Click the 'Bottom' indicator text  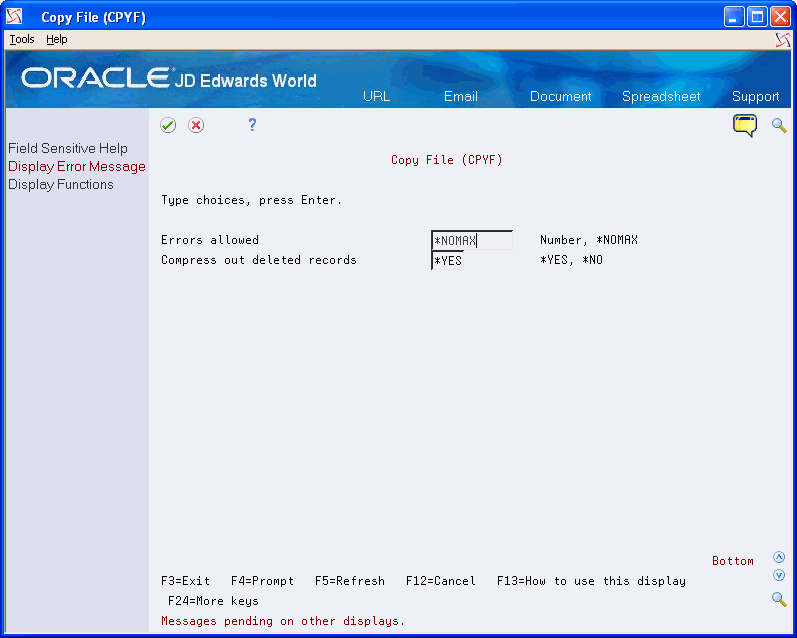(x=732, y=561)
